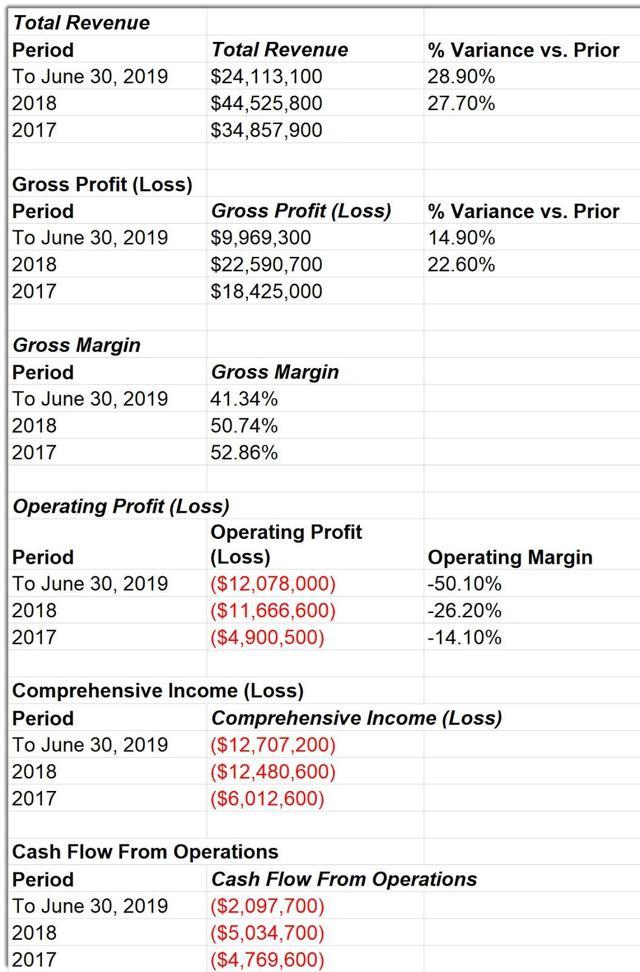The width and height of the screenshot is (640, 972).
Task: Select the Cash Flow From Operations title
Action: (x=145, y=852)
